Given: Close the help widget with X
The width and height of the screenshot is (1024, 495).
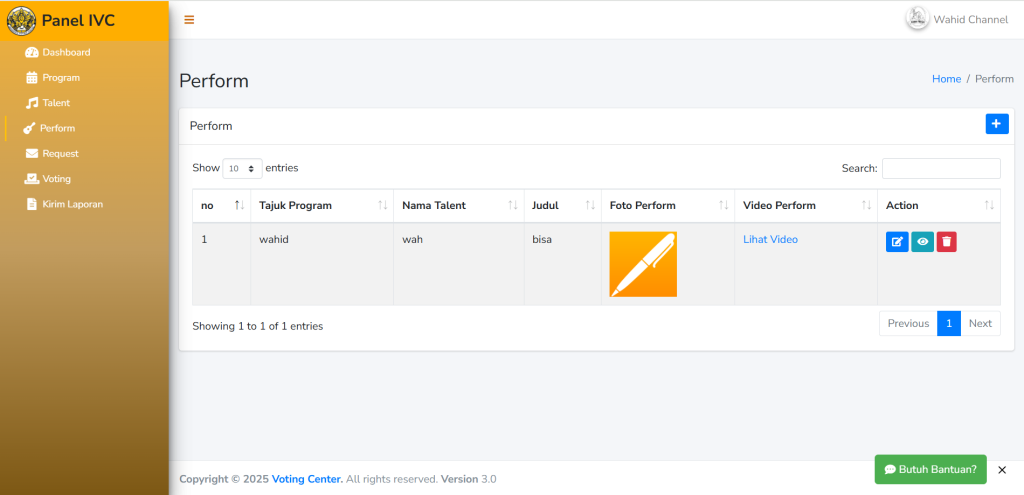Looking at the screenshot, I should [1002, 469].
